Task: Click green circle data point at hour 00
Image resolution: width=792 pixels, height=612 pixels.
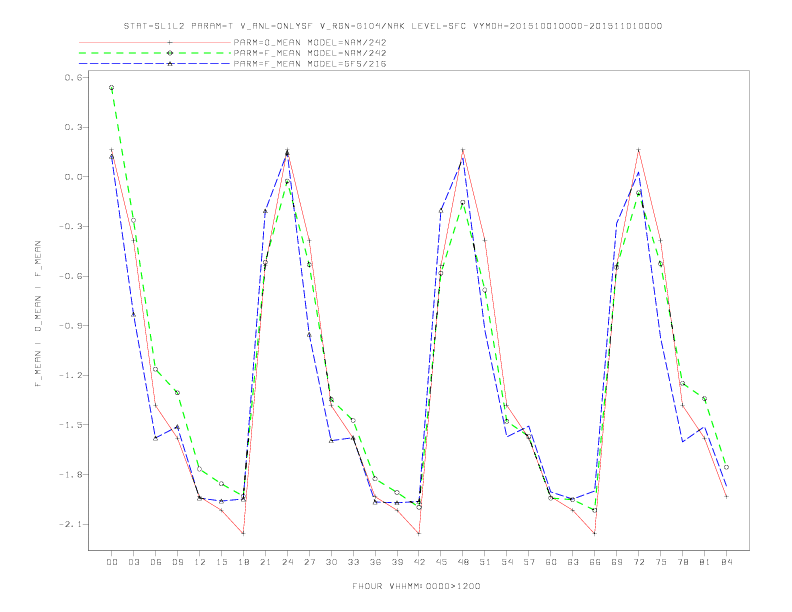Action: [x=112, y=88]
